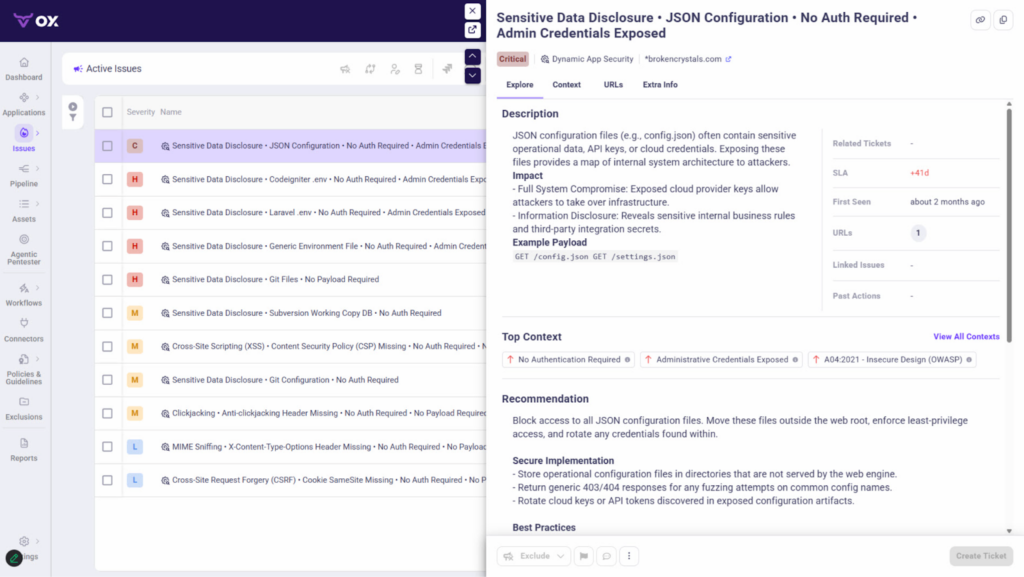Click the OX logo

coord(36,20)
